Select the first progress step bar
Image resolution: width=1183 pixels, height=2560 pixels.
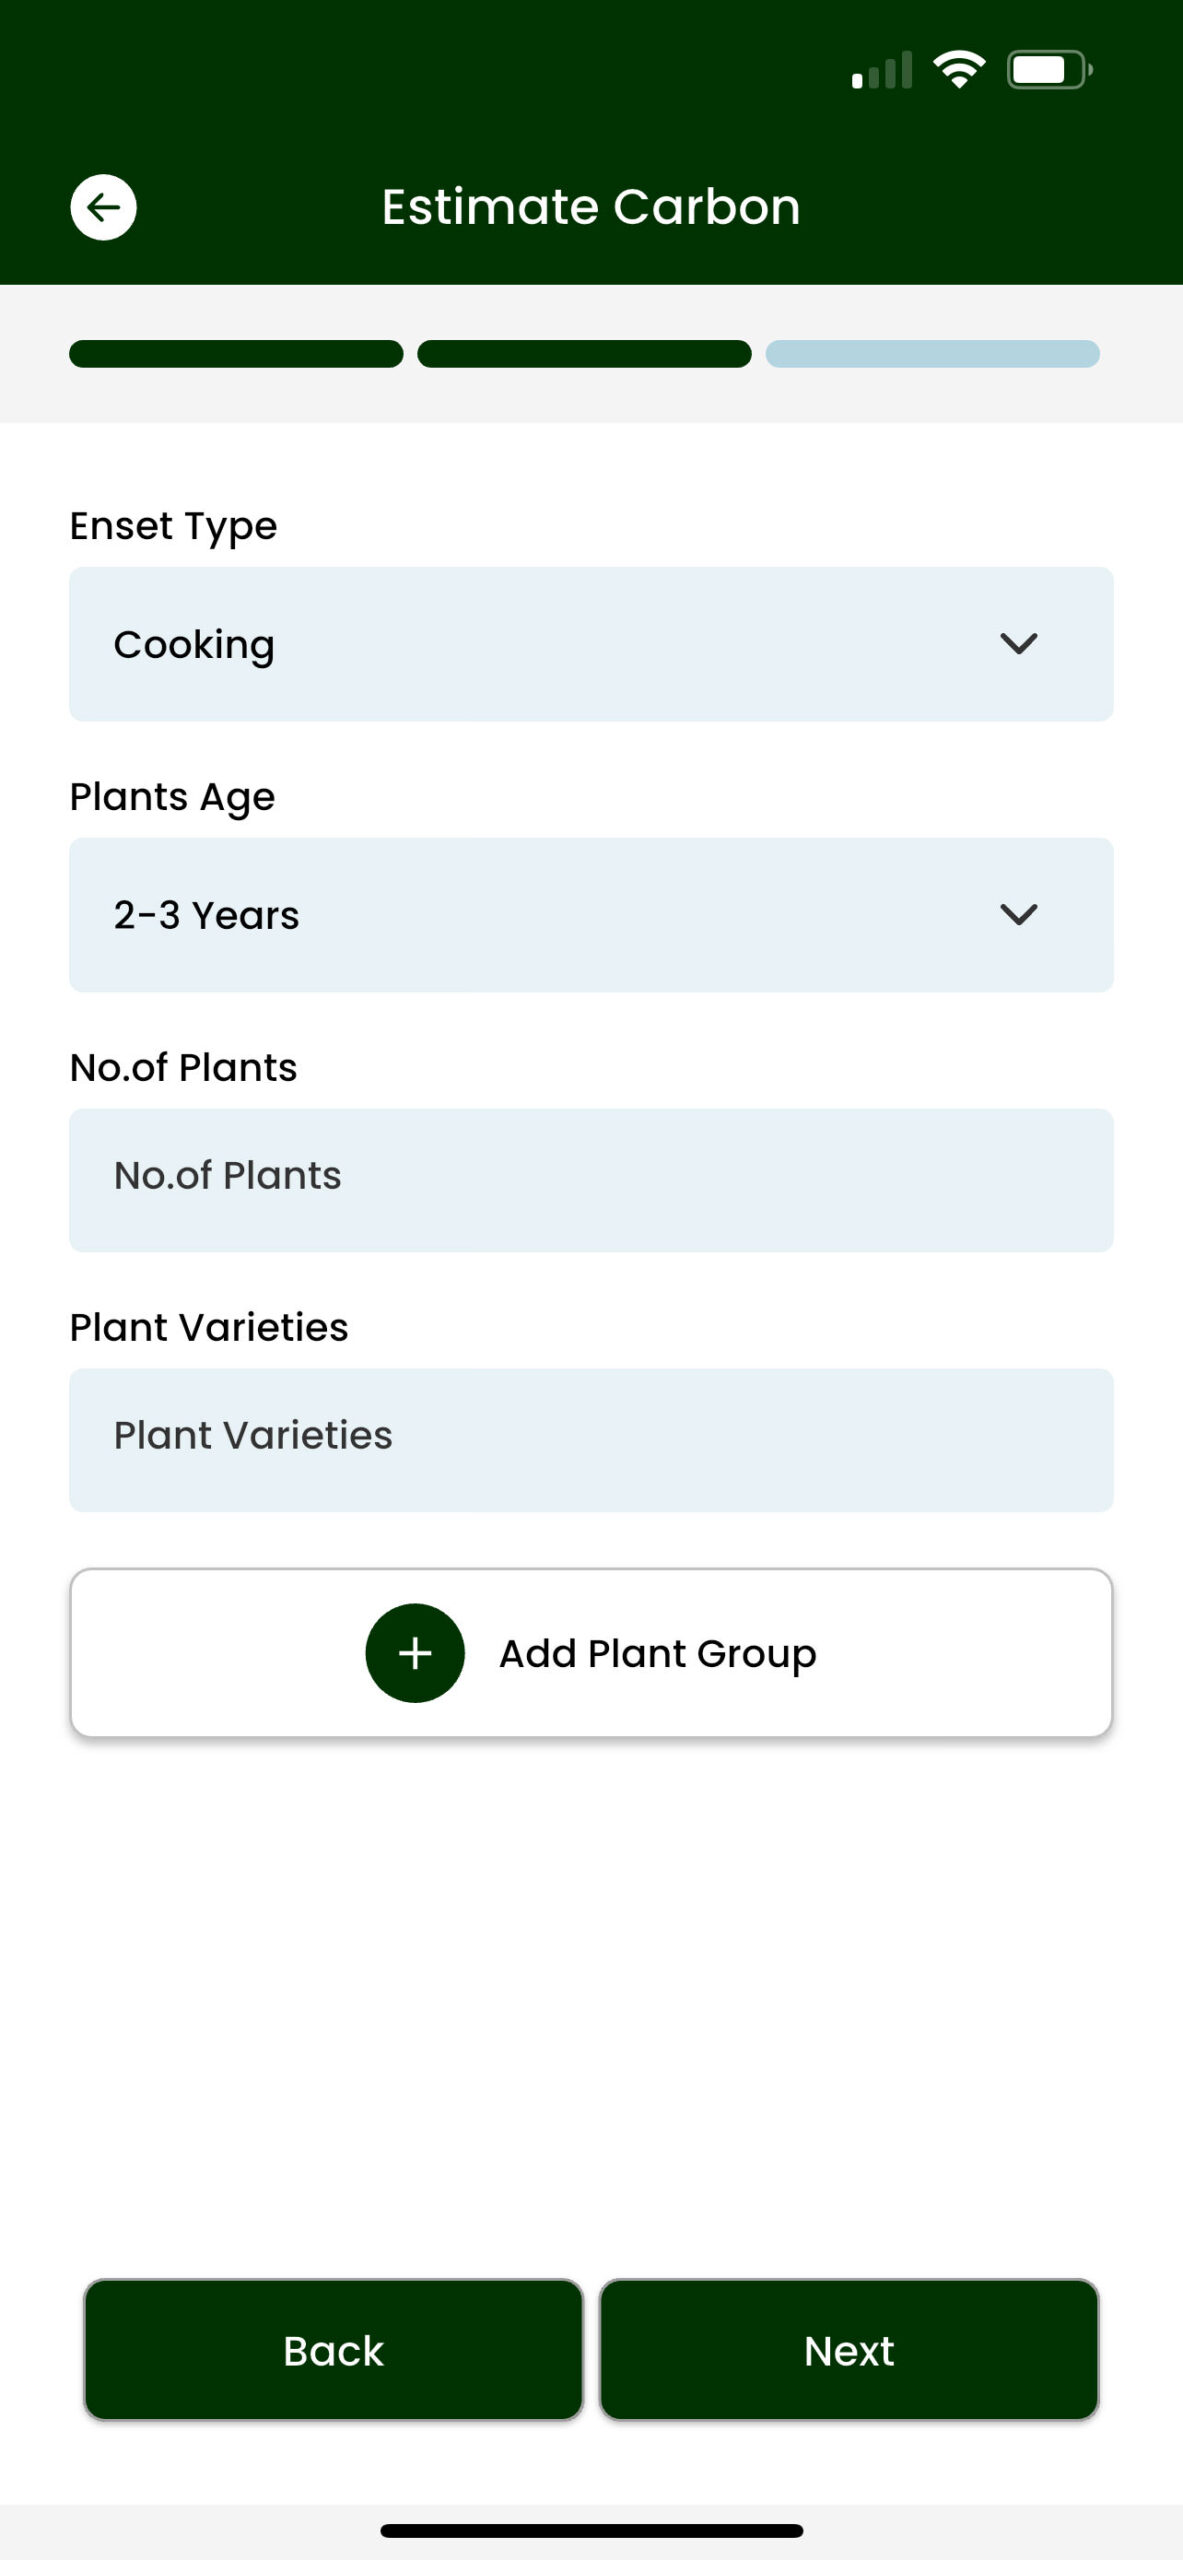236,354
